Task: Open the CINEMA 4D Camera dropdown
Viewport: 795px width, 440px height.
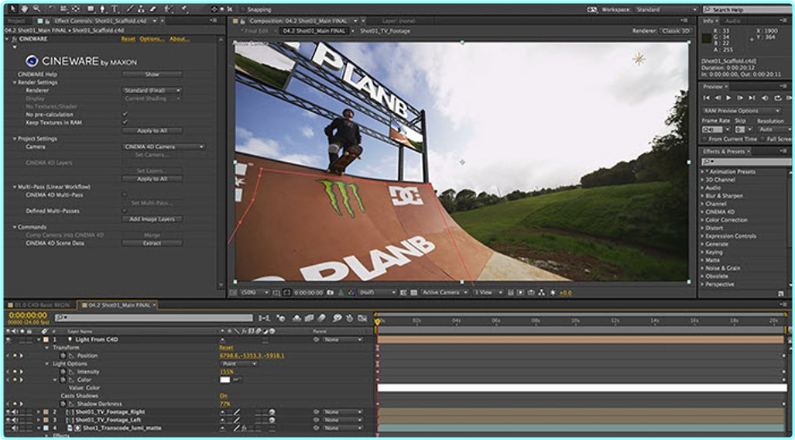Action: click(164, 147)
